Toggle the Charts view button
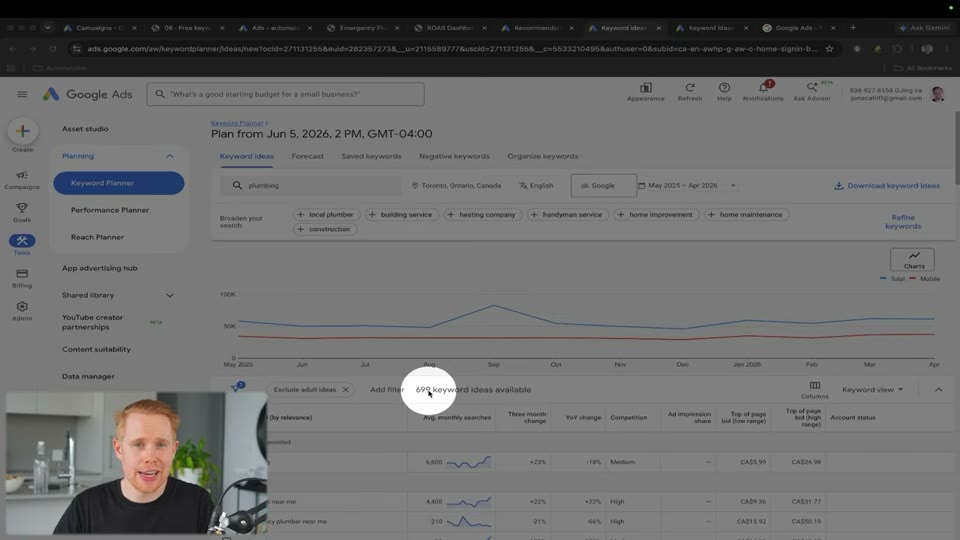 point(912,260)
